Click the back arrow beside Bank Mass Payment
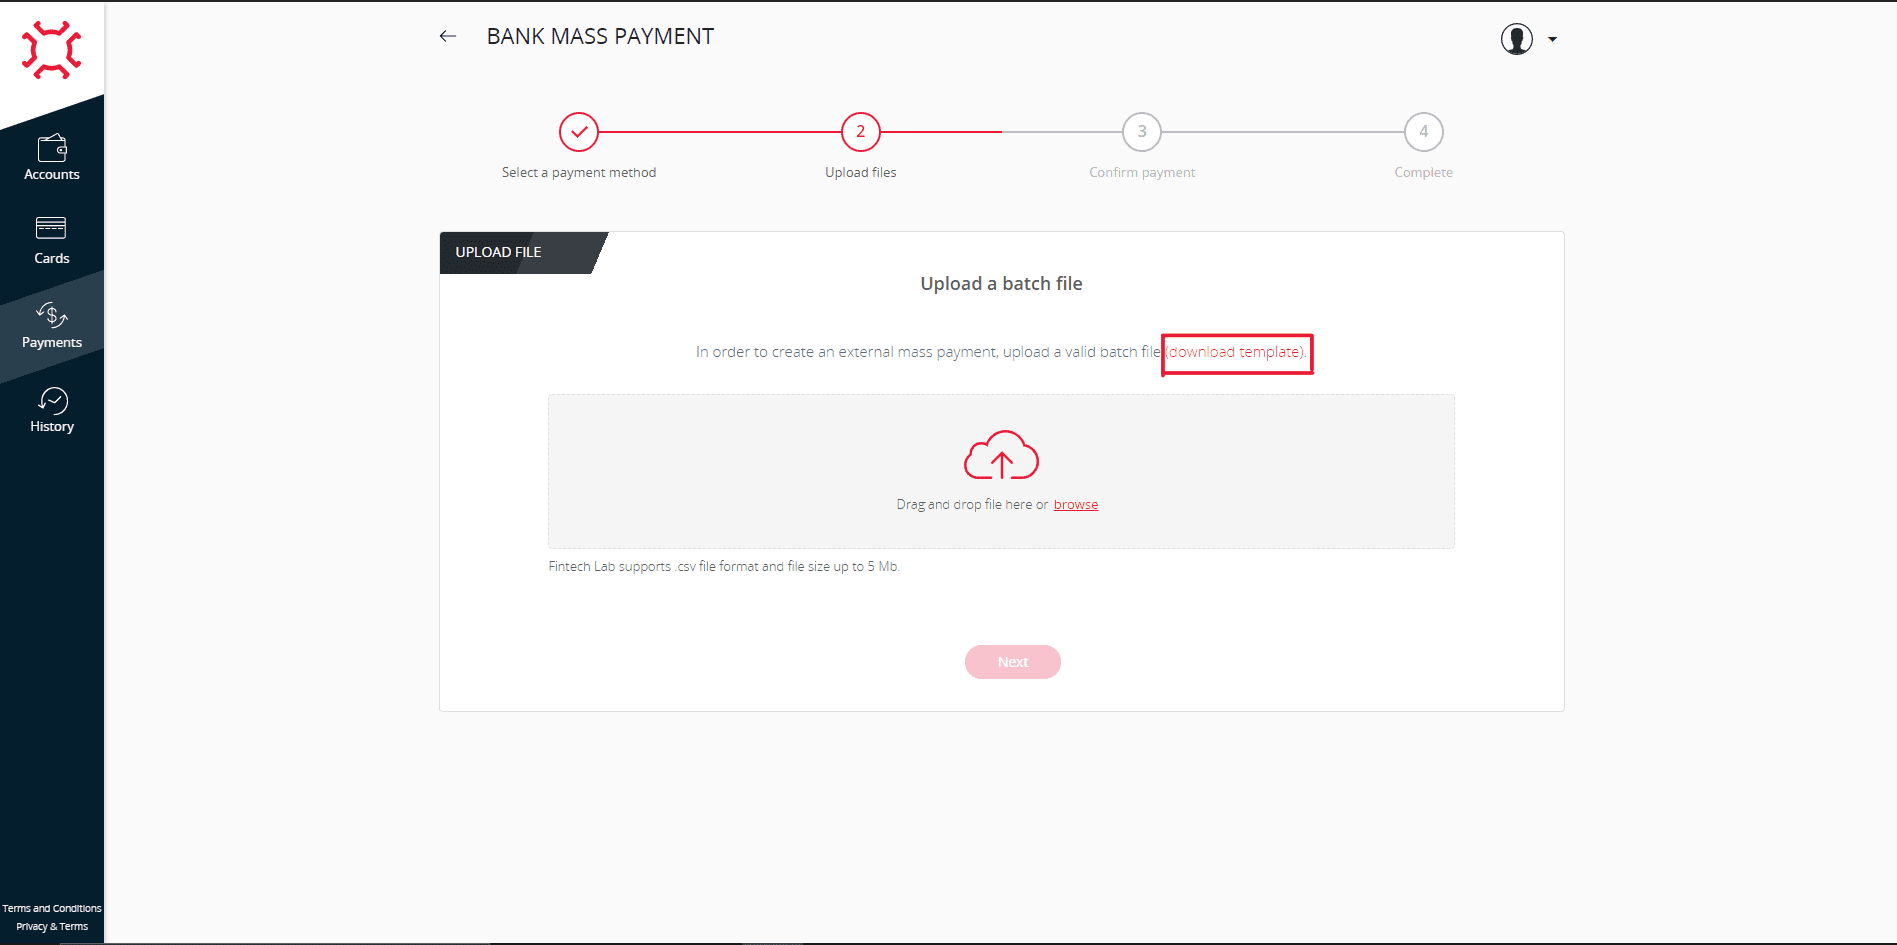Viewport: 1897px width, 945px height. 448,36
